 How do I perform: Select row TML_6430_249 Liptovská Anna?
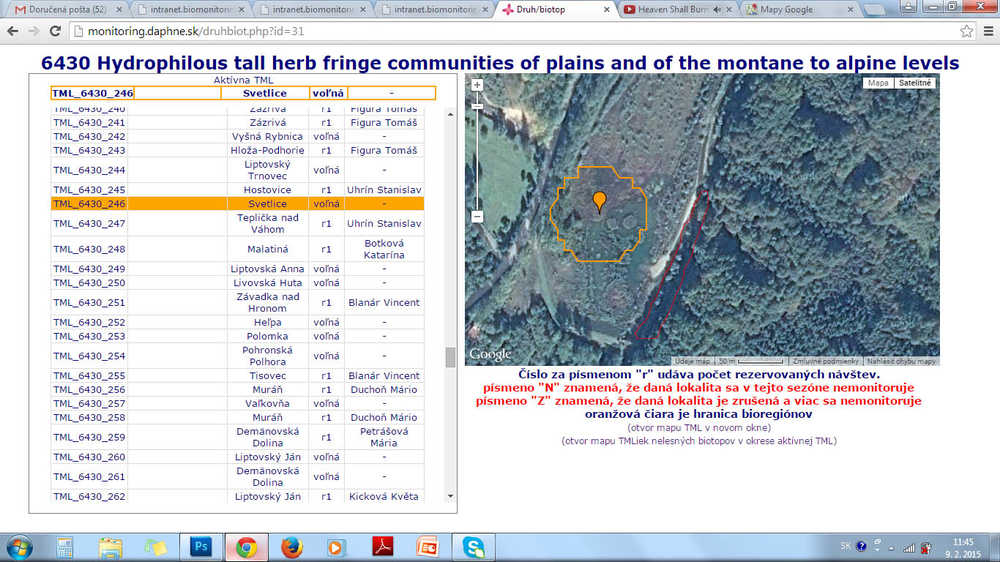[237, 269]
